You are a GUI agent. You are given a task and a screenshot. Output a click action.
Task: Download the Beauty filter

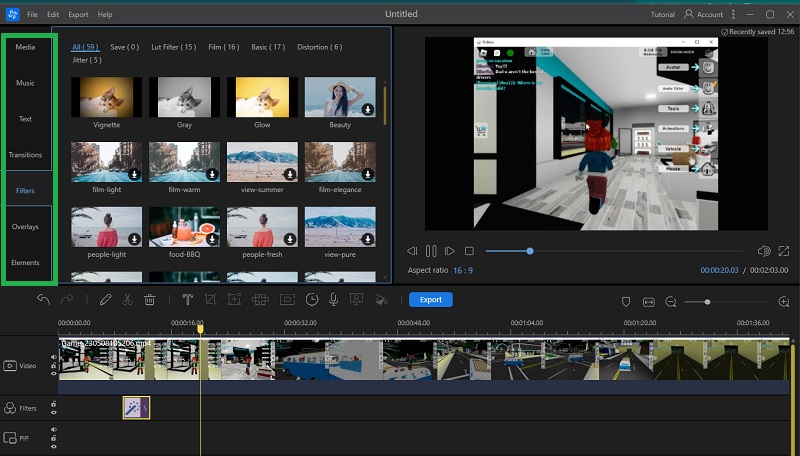pos(367,109)
